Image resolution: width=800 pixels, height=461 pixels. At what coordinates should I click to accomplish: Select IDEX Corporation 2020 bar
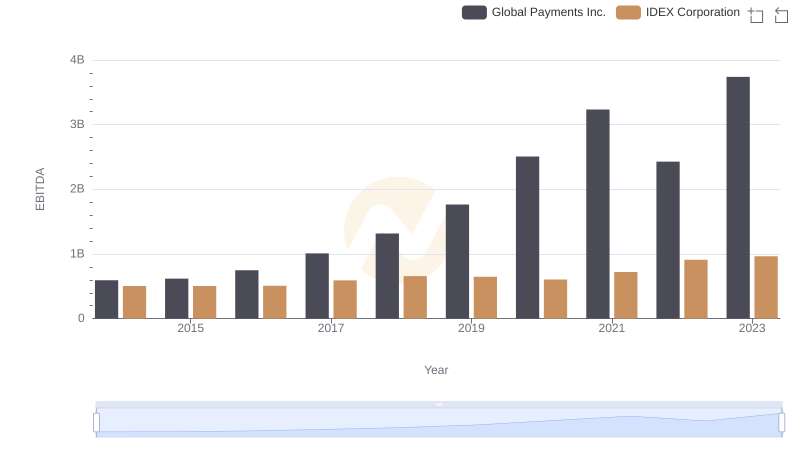click(x=556, y=299)
